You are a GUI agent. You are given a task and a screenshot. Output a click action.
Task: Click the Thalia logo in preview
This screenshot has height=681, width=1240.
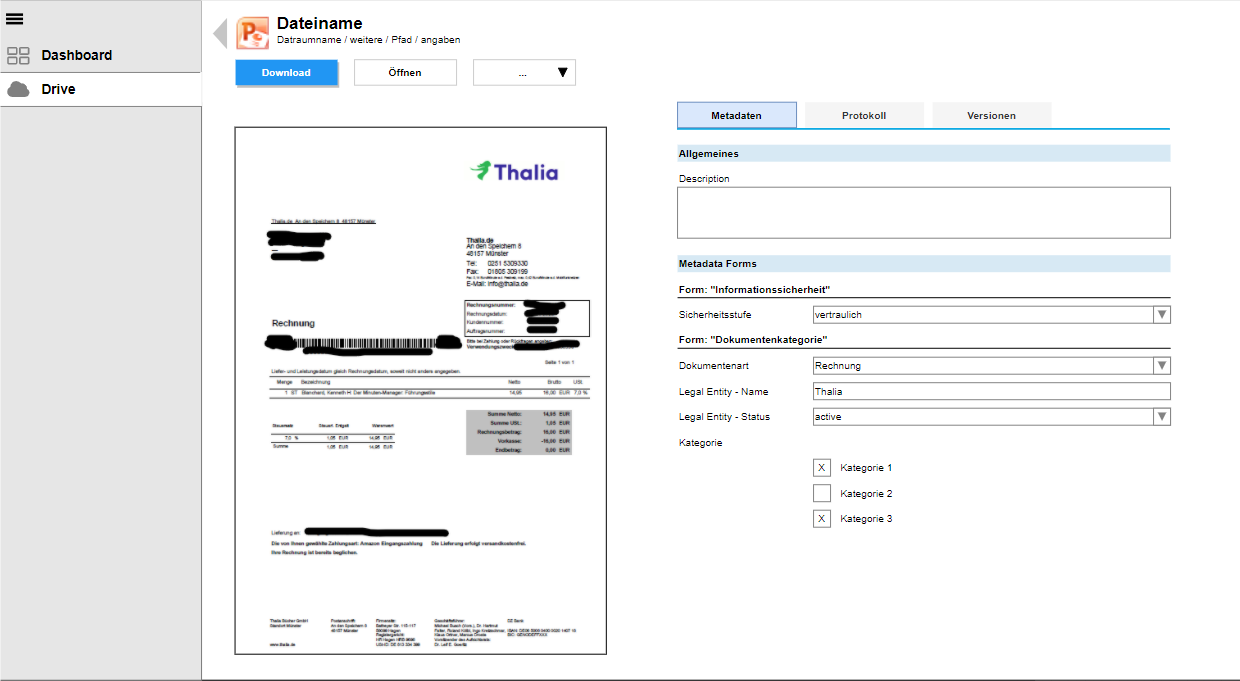[514, 171]
